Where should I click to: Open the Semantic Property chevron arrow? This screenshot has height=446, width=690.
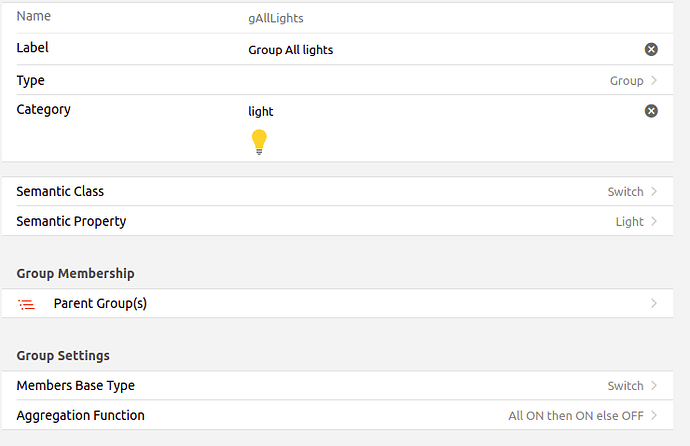654,221
